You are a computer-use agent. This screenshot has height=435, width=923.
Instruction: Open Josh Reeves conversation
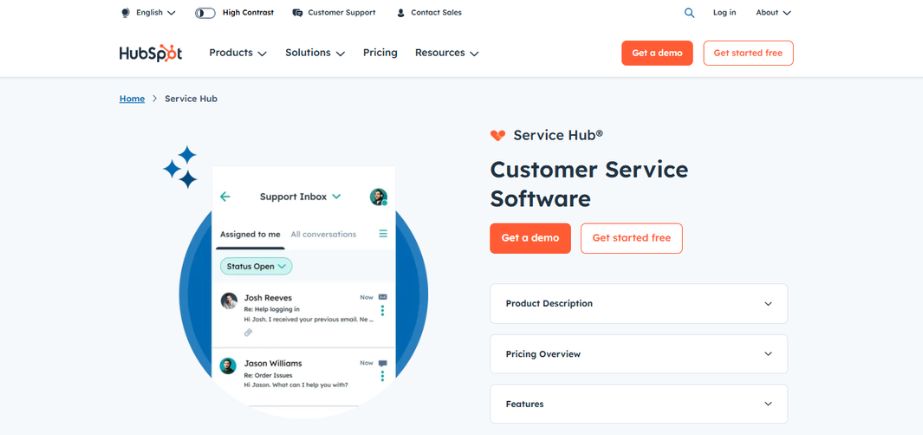pos(304,314)
